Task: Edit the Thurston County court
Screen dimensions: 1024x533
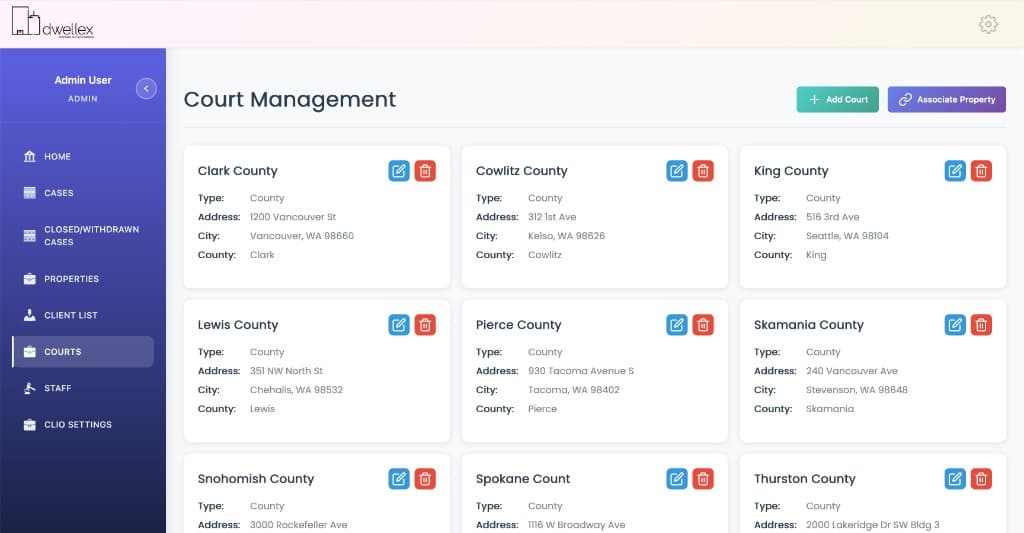Action: (955, 479)
